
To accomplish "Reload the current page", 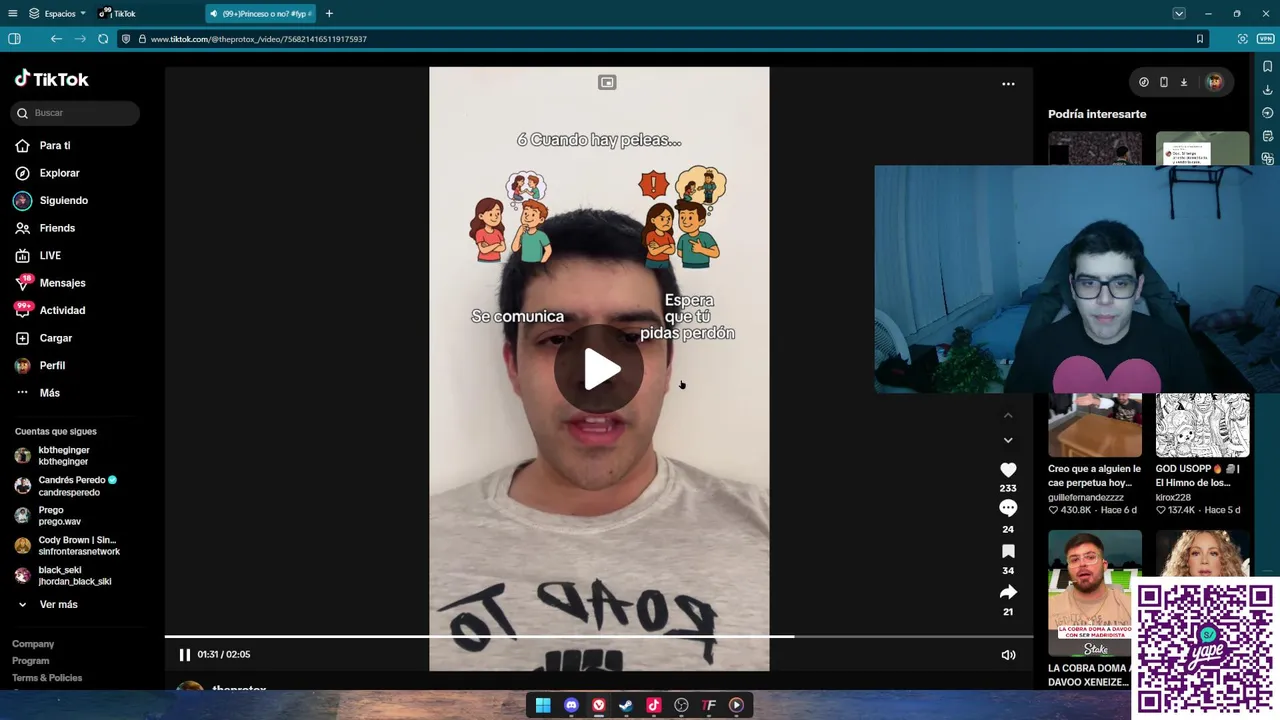I will pos(103,39).
